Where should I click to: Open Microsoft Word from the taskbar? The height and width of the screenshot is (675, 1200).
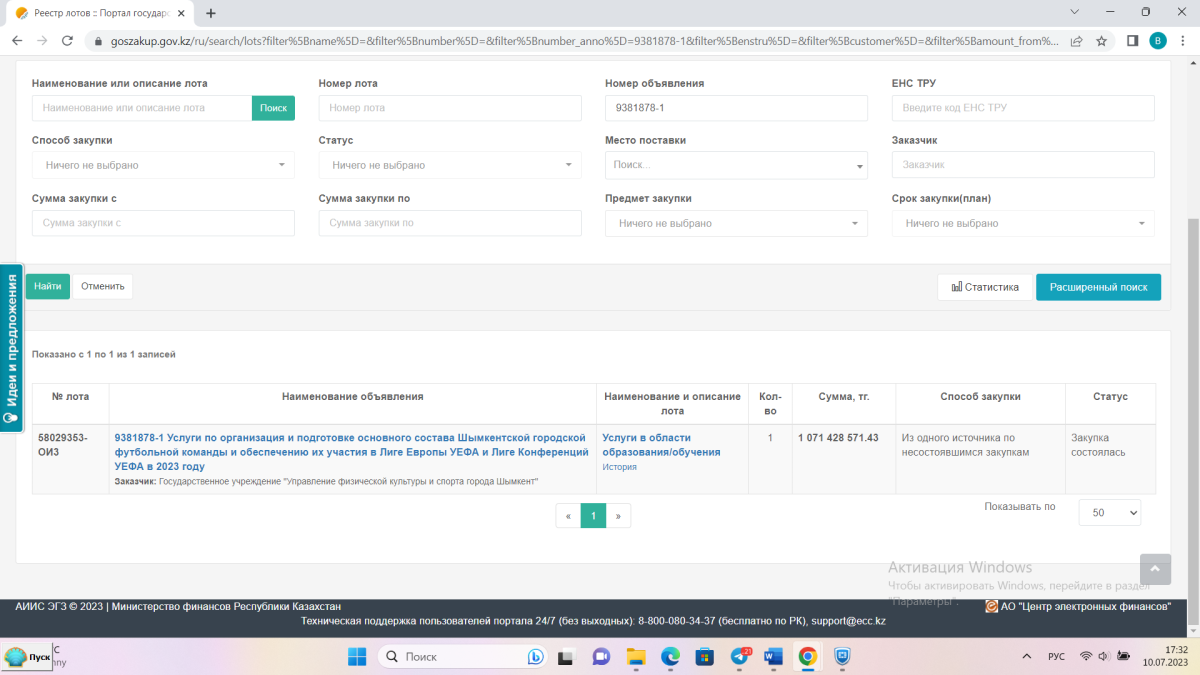tap(773, 657)
